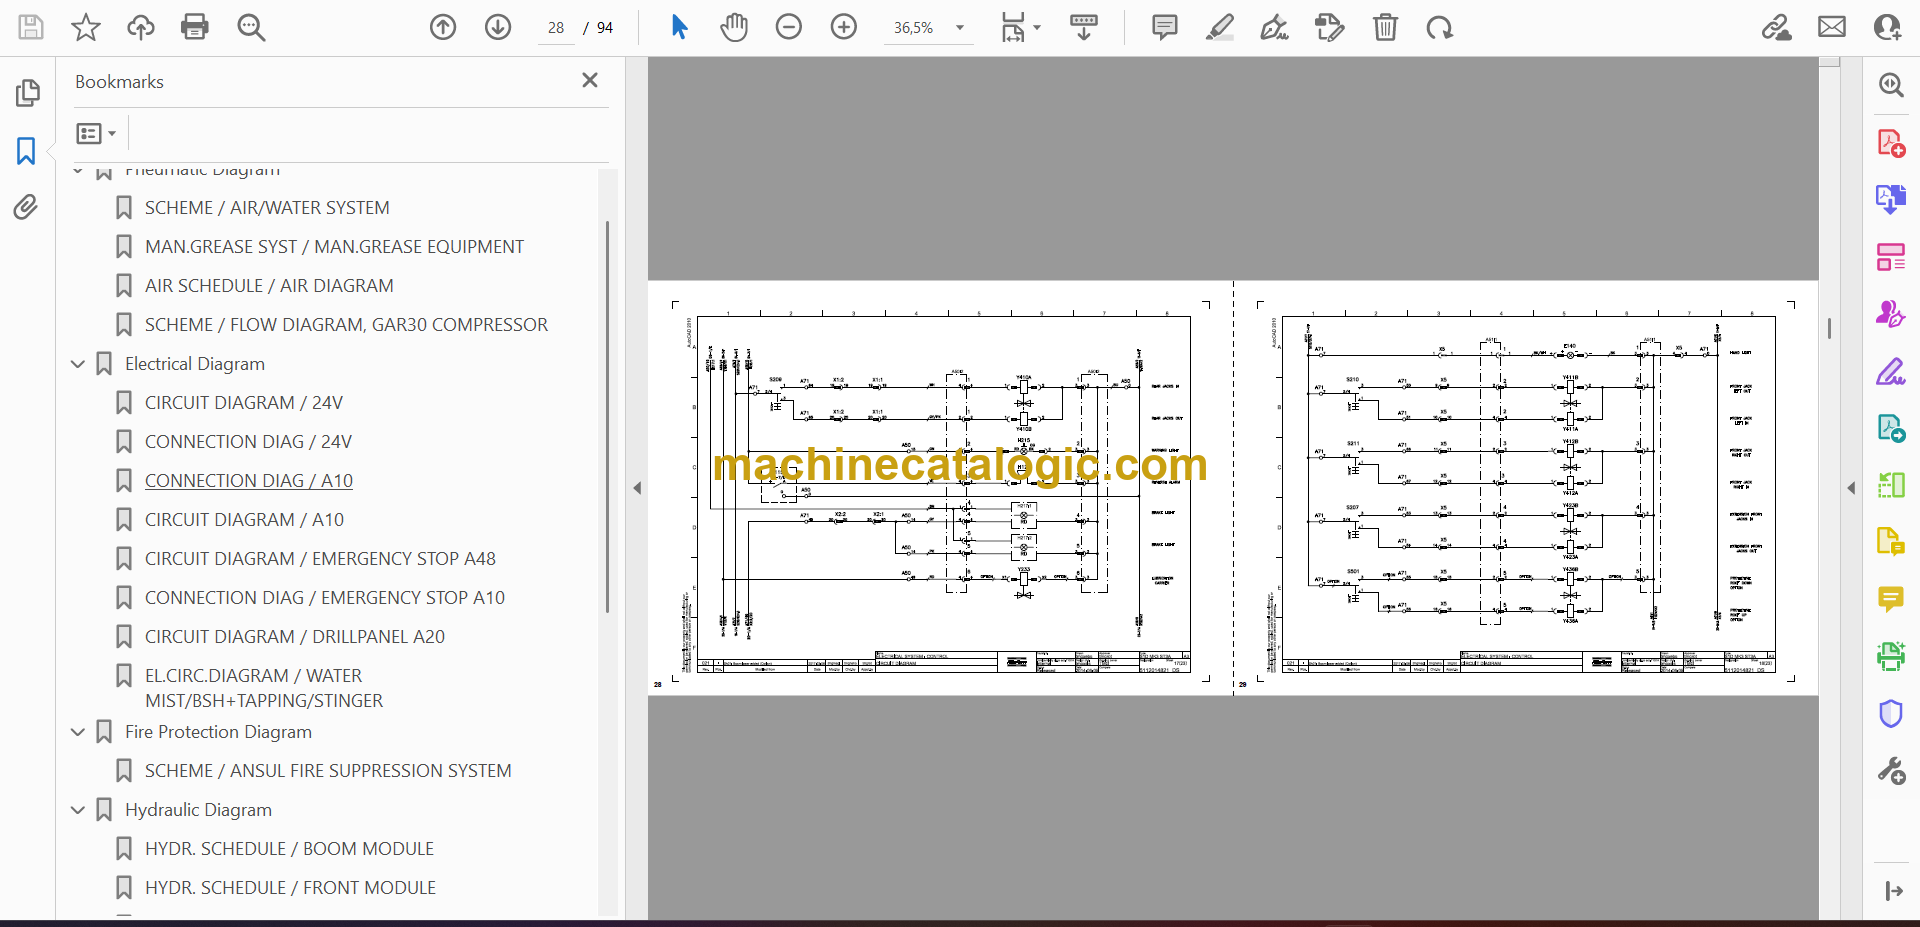Open CONNECTION DIAG / A10 link
Viewport: 1920px width, 927px height.
[x=249, y=481]
